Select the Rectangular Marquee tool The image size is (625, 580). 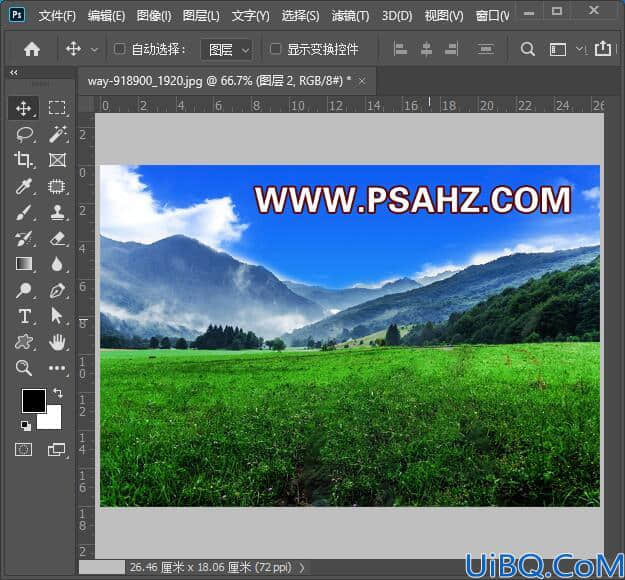(57, 108)
